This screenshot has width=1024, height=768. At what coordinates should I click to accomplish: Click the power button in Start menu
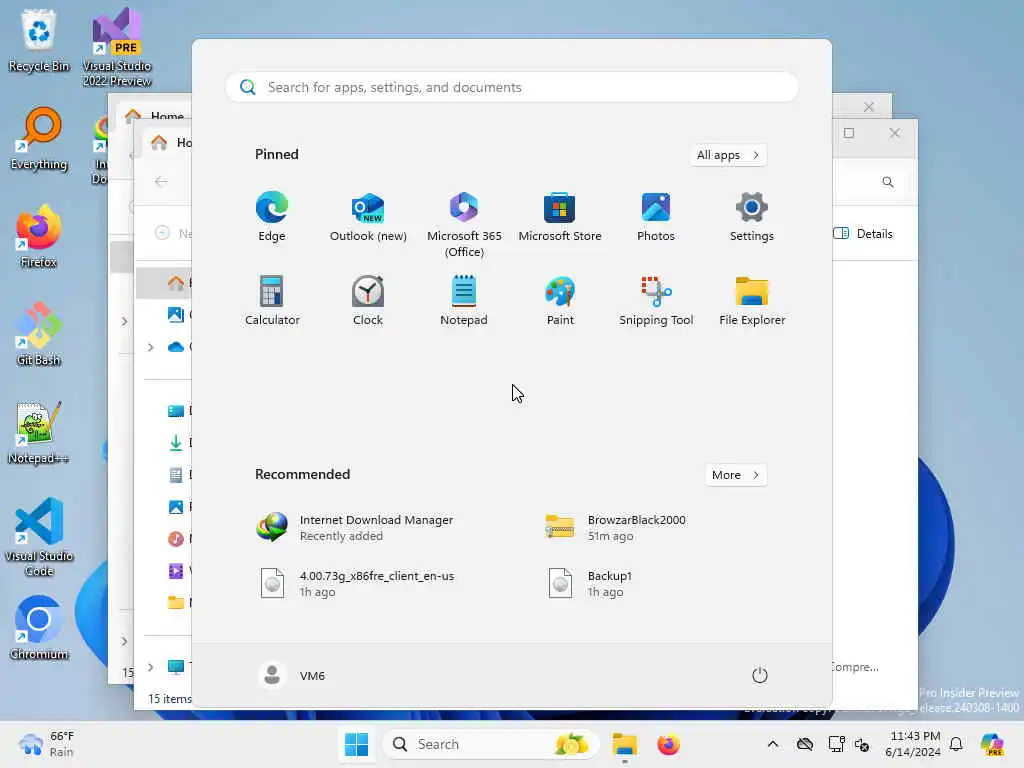[759, 675]
